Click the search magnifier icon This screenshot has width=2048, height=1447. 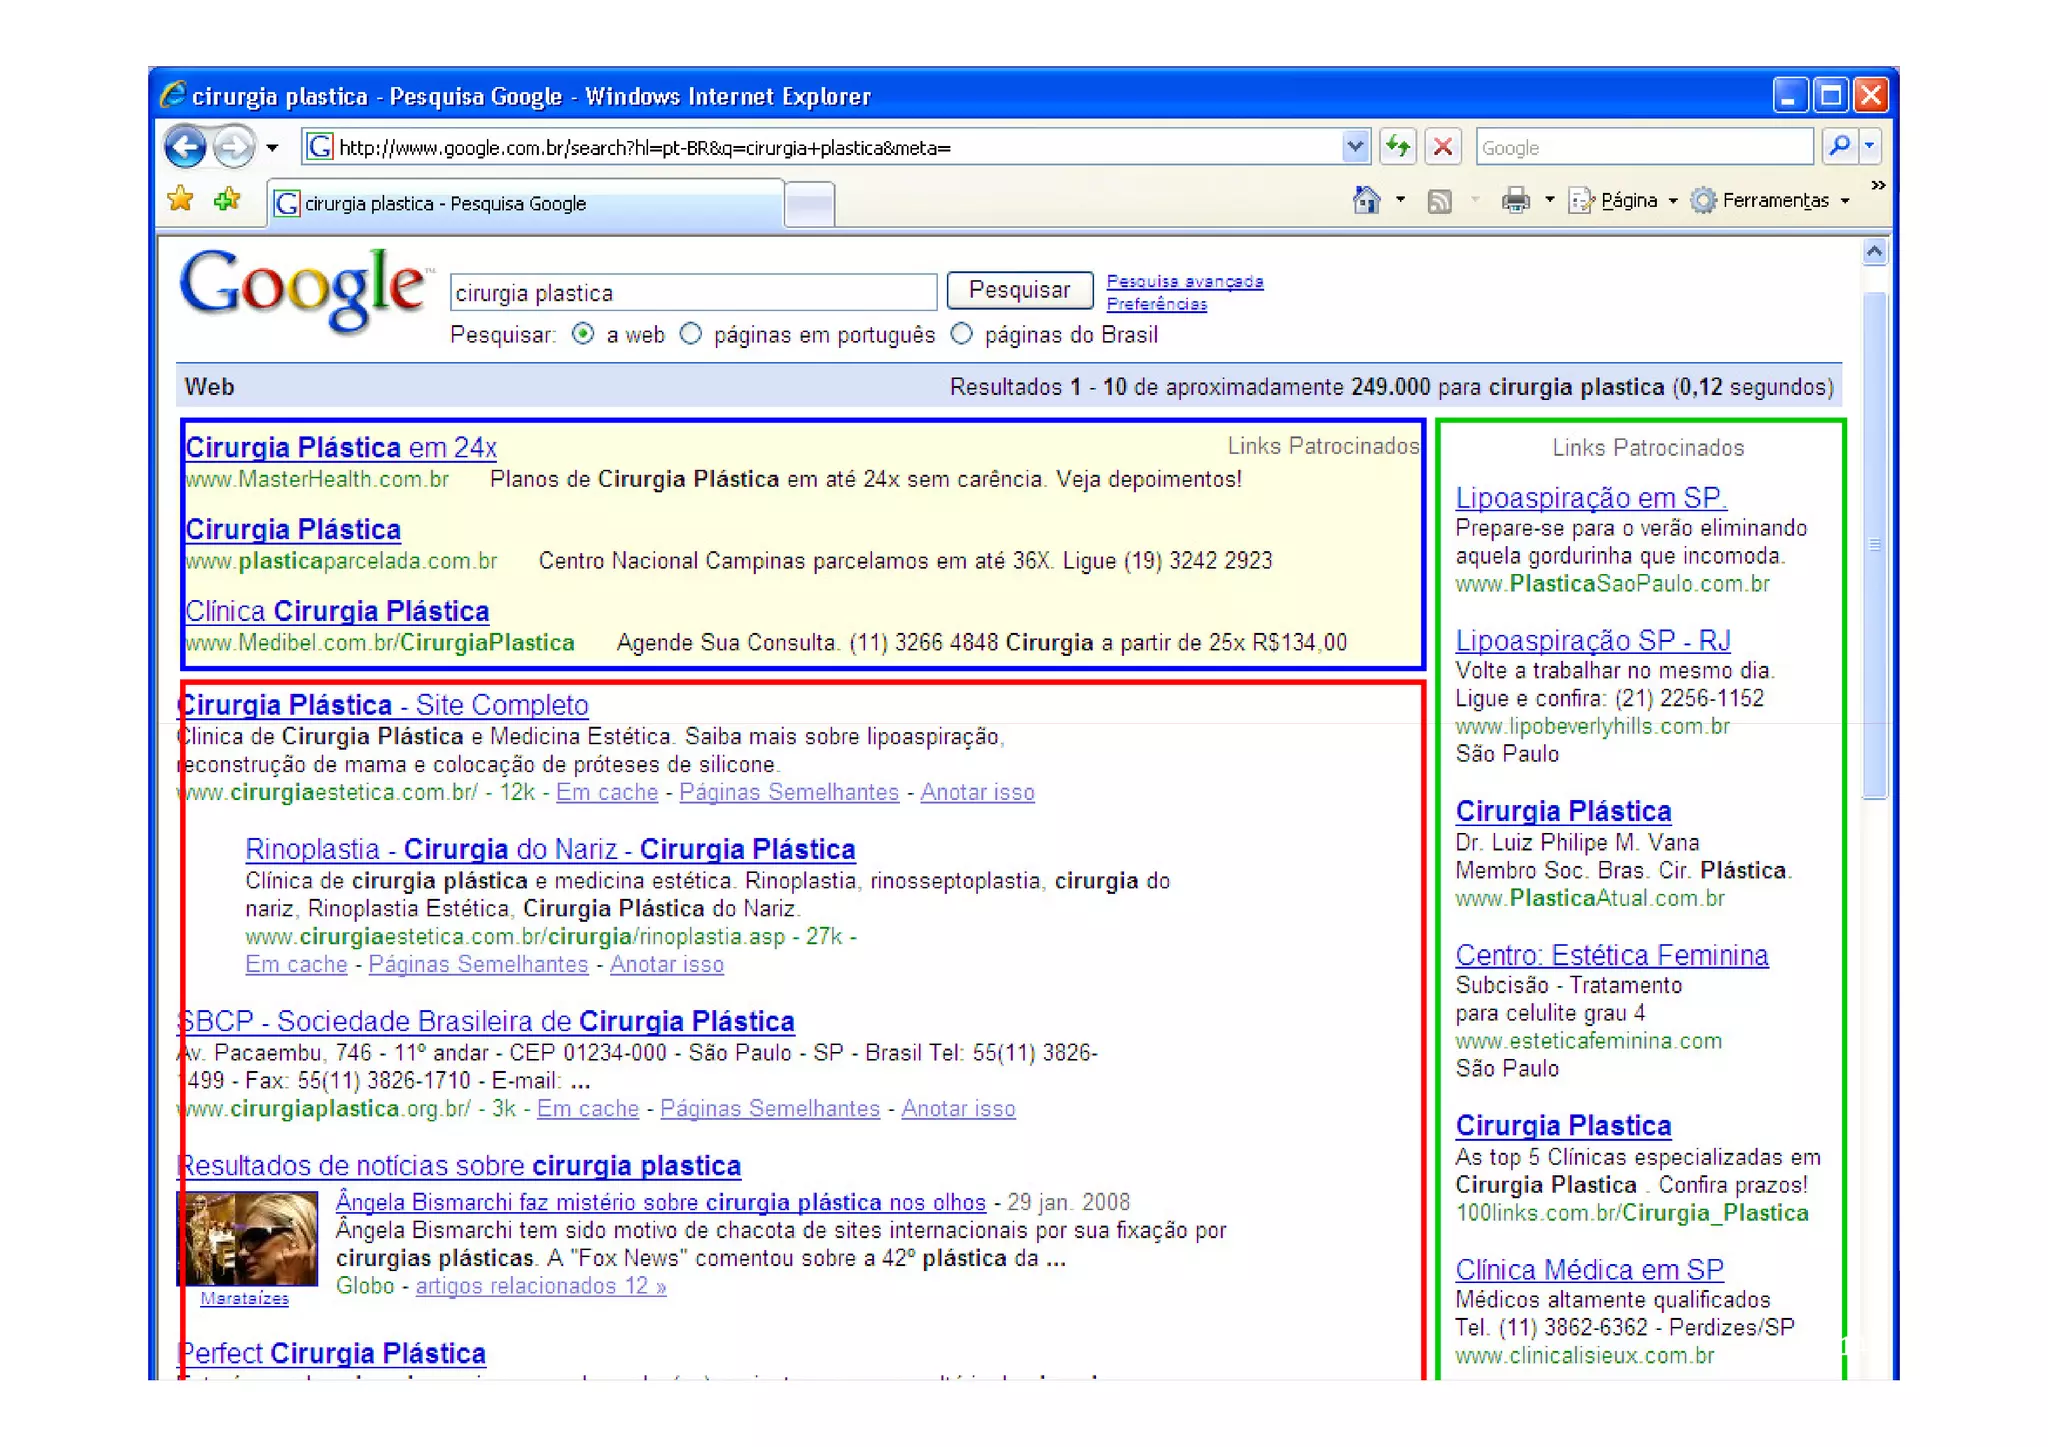tap(1839, 147)
